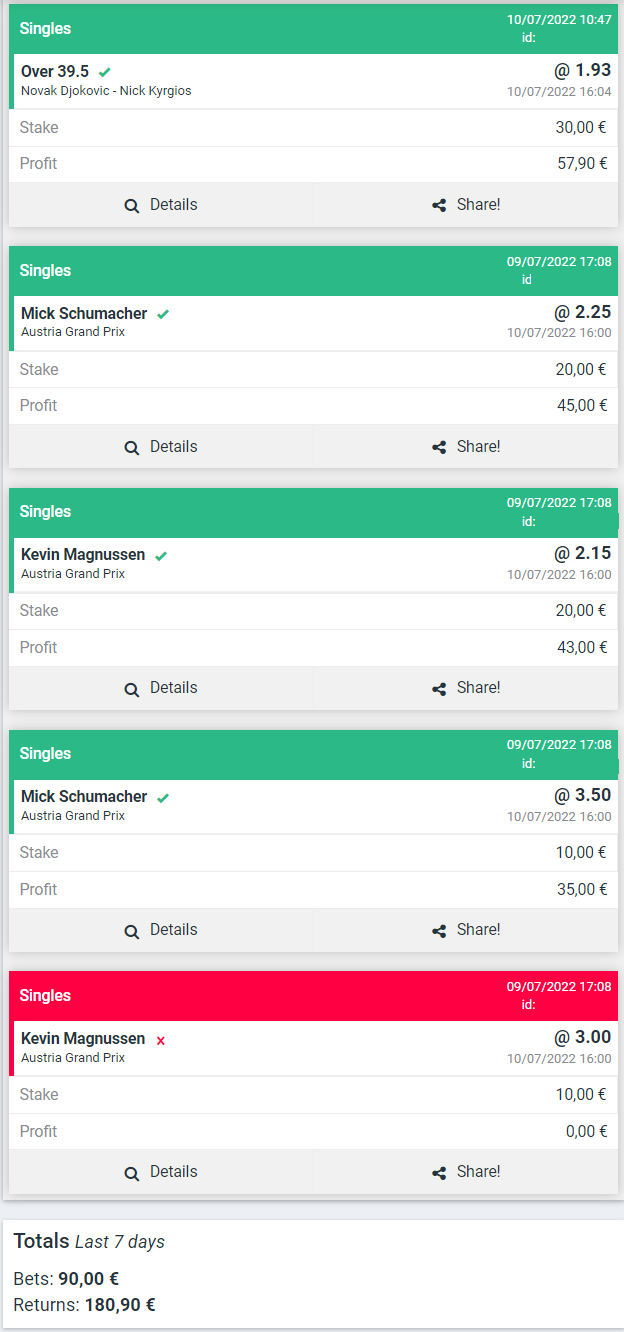Click the Mick Schumacher selection at odds 3.50
Screen dimensions: 624x1332
tap(84, 797)
